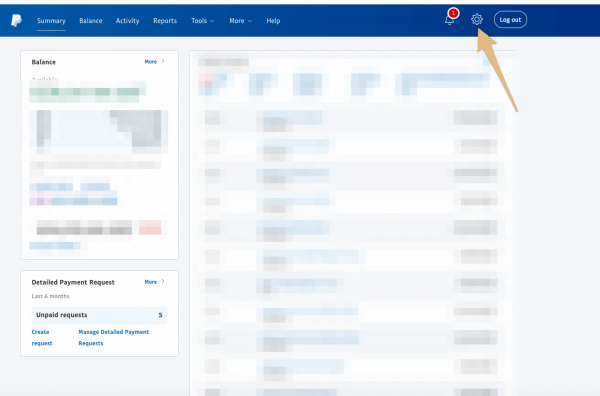Open the Summary tab
This screenshot has height=396, width=600.
tap(51, 21)
